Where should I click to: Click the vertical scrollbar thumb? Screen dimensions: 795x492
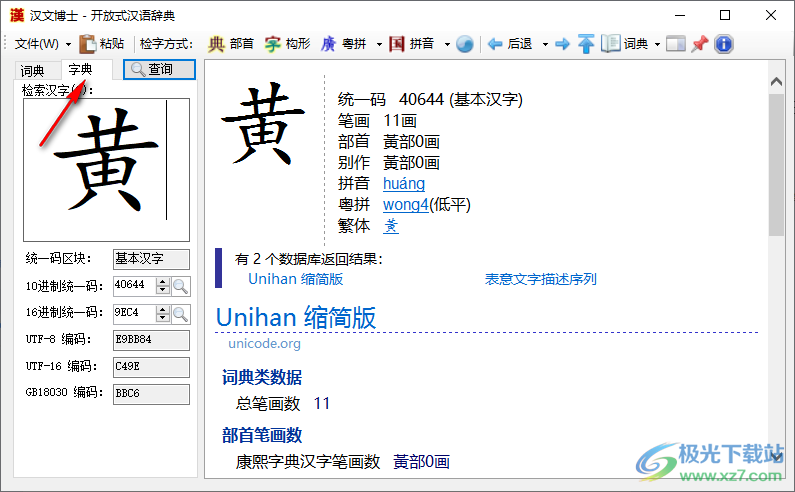pyautogui.click(x=776, y=165)
